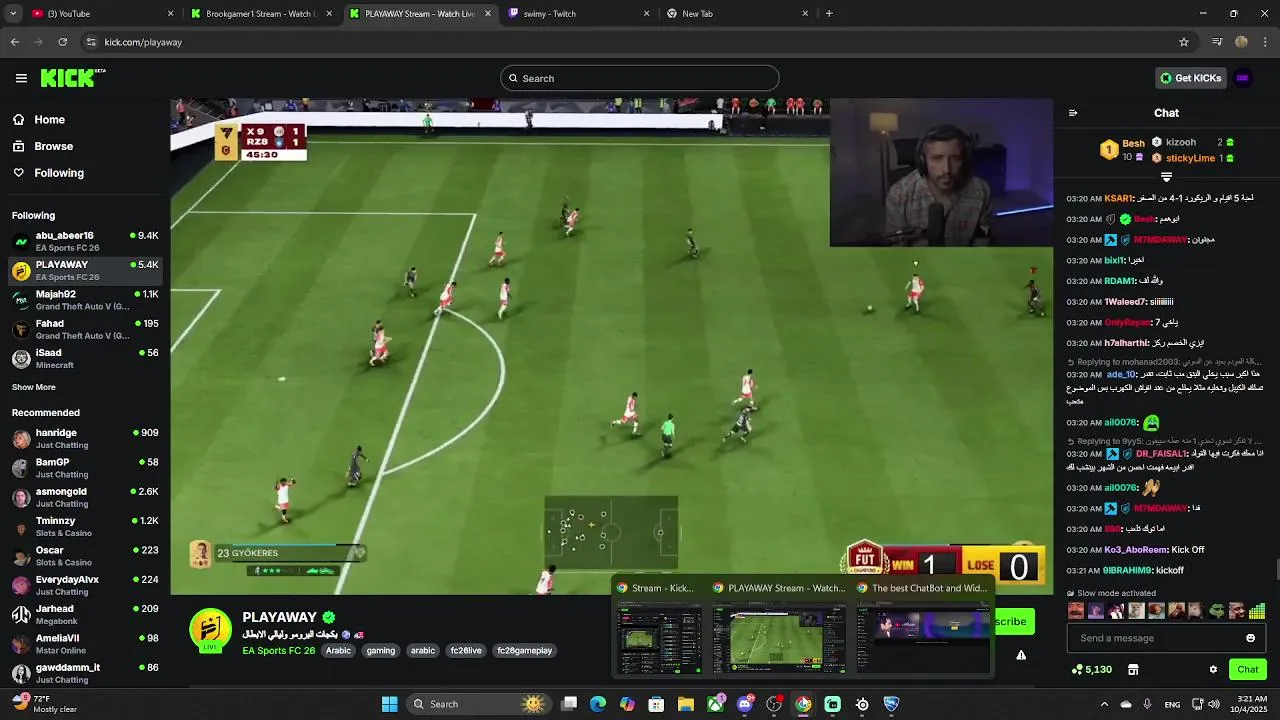This screenshot has height=720, width=1280.
Task: Open a new browser tab
Action: (829, 13)
